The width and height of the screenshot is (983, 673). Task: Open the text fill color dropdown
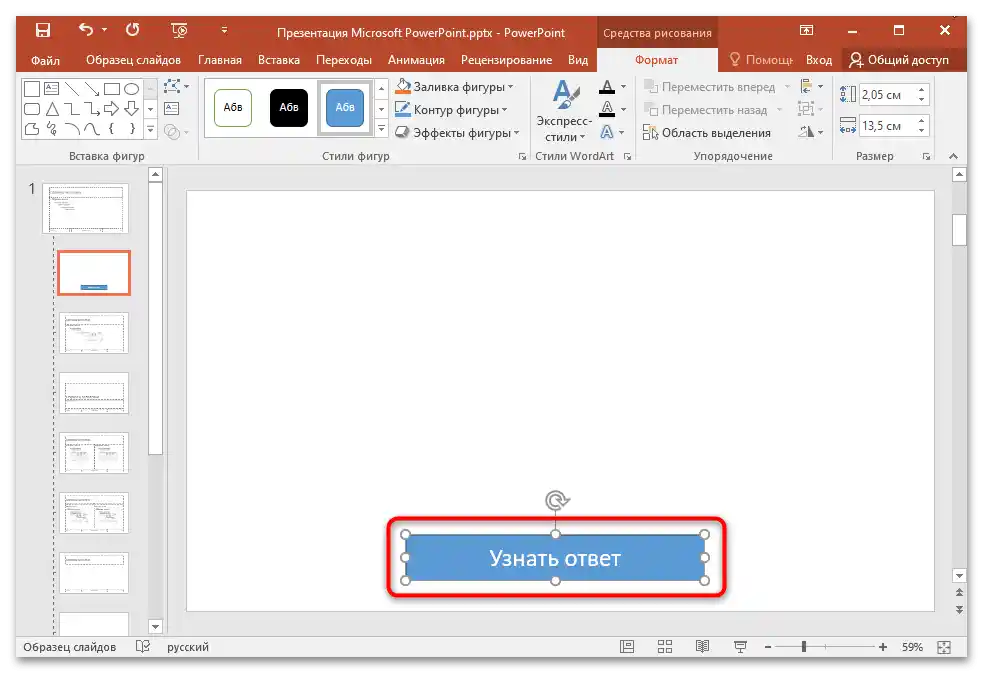[623, 86]
